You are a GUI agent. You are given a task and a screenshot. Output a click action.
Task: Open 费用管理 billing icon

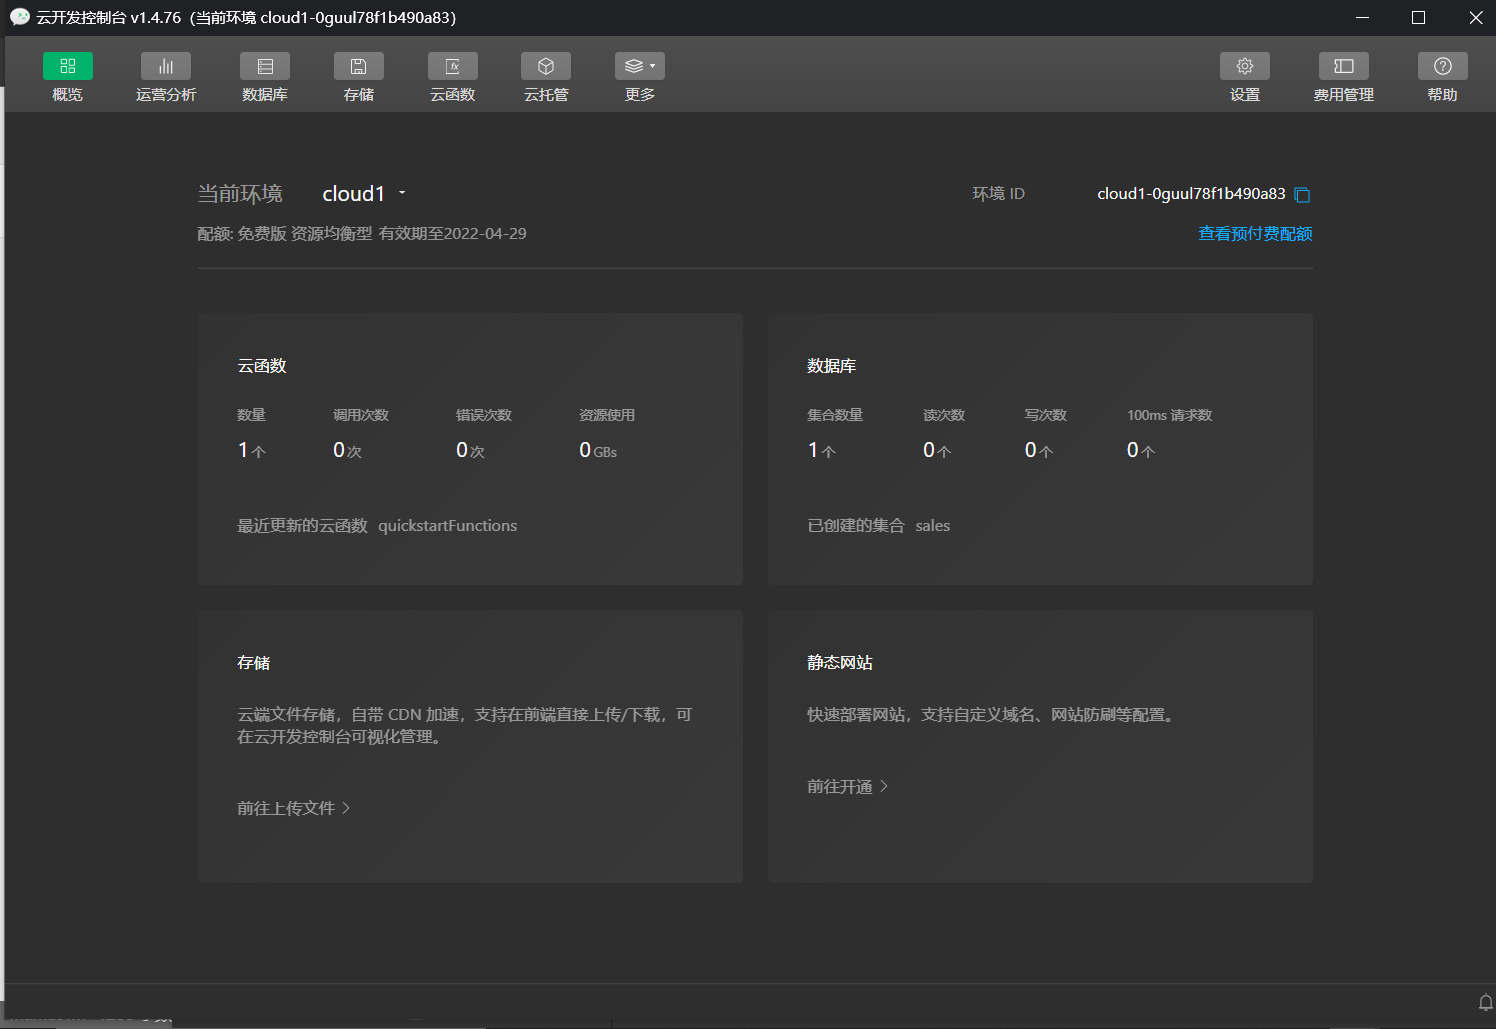tap(1344, 66)
